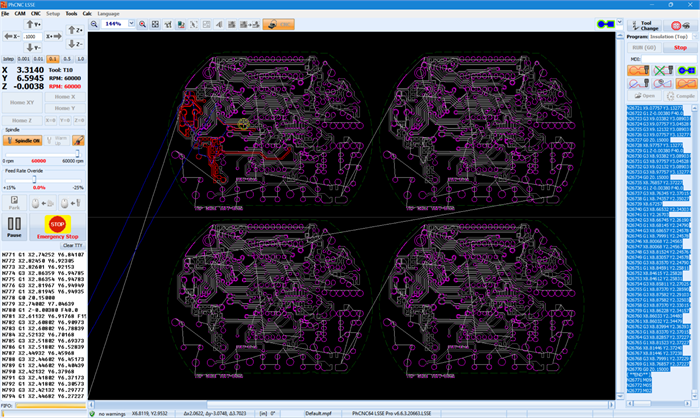Click the Warm Up button
The height and width of the screenshot is (418, 700).
[57, 141]
